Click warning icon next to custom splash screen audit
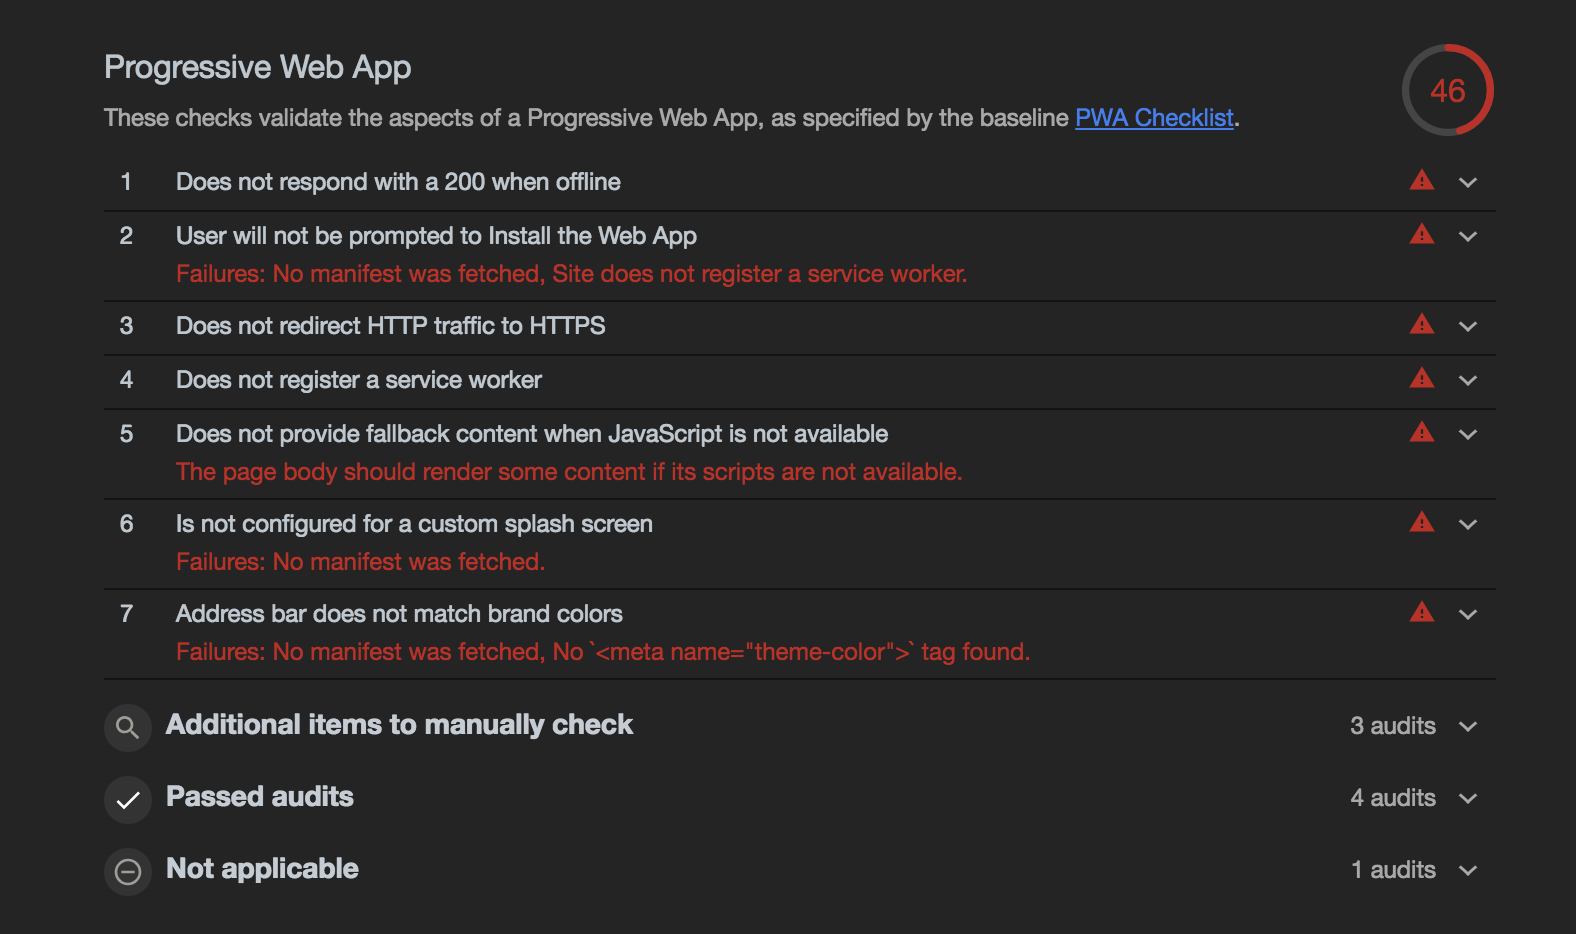1576x934 pixels. tap(1421, 523)
